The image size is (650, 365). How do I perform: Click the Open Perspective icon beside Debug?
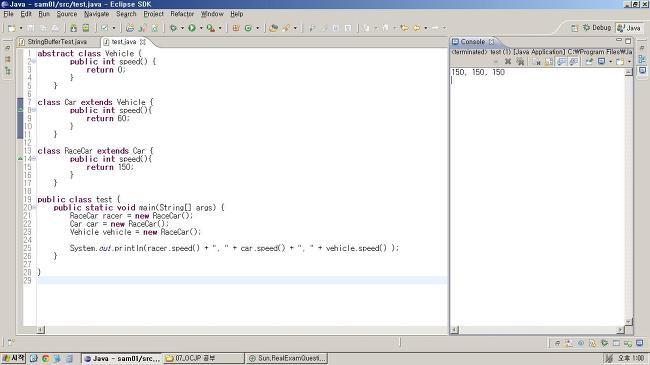coord(575,28)
